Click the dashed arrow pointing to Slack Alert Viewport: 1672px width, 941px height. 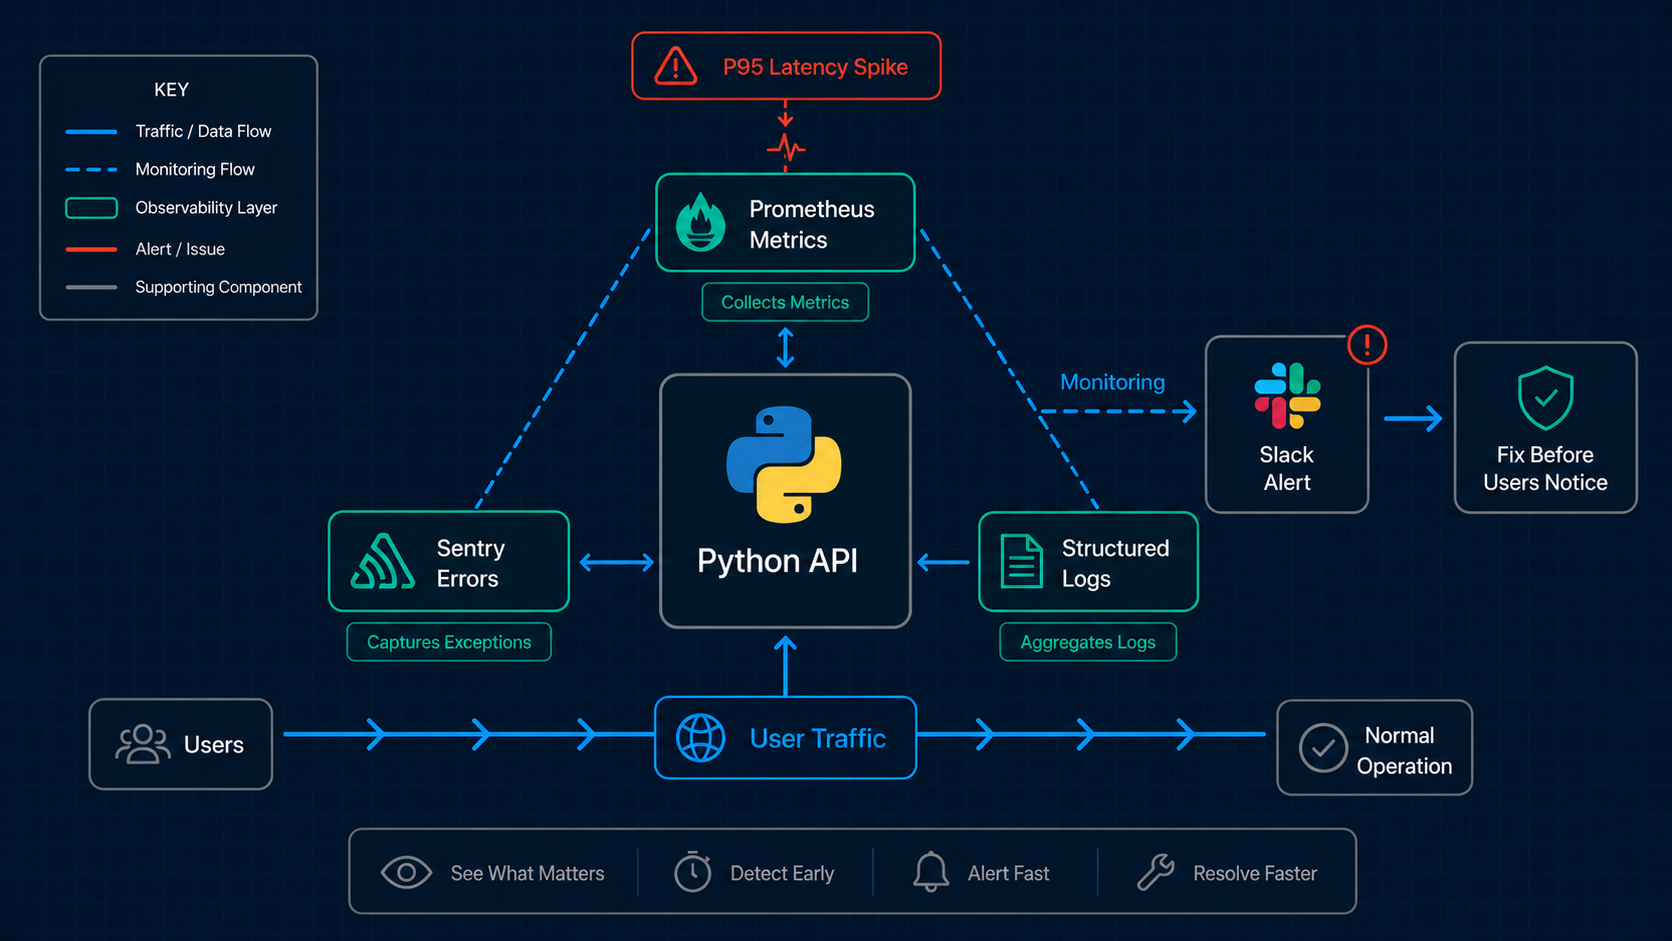coord(1119,411)
